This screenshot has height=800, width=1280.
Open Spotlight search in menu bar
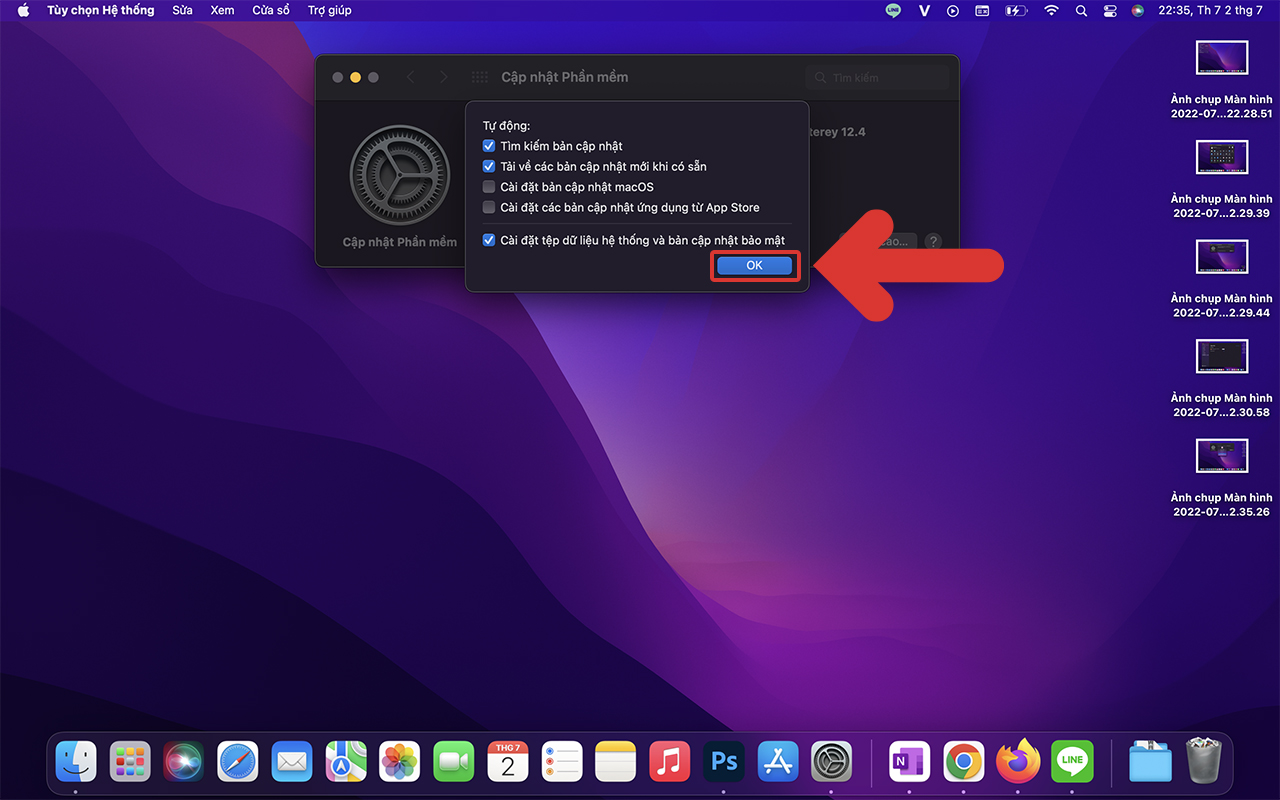pos(1081,10)
